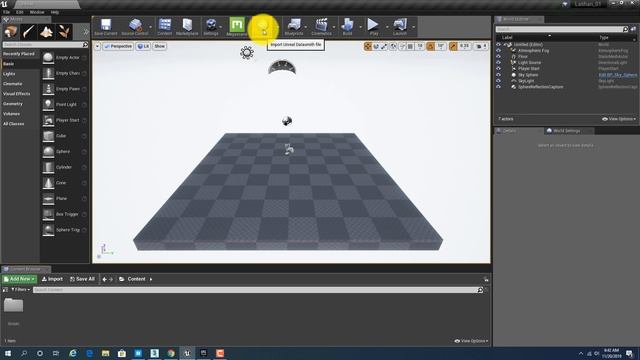Click the Save All button
The height and width of the screenshot is (360, 640).
82,279
